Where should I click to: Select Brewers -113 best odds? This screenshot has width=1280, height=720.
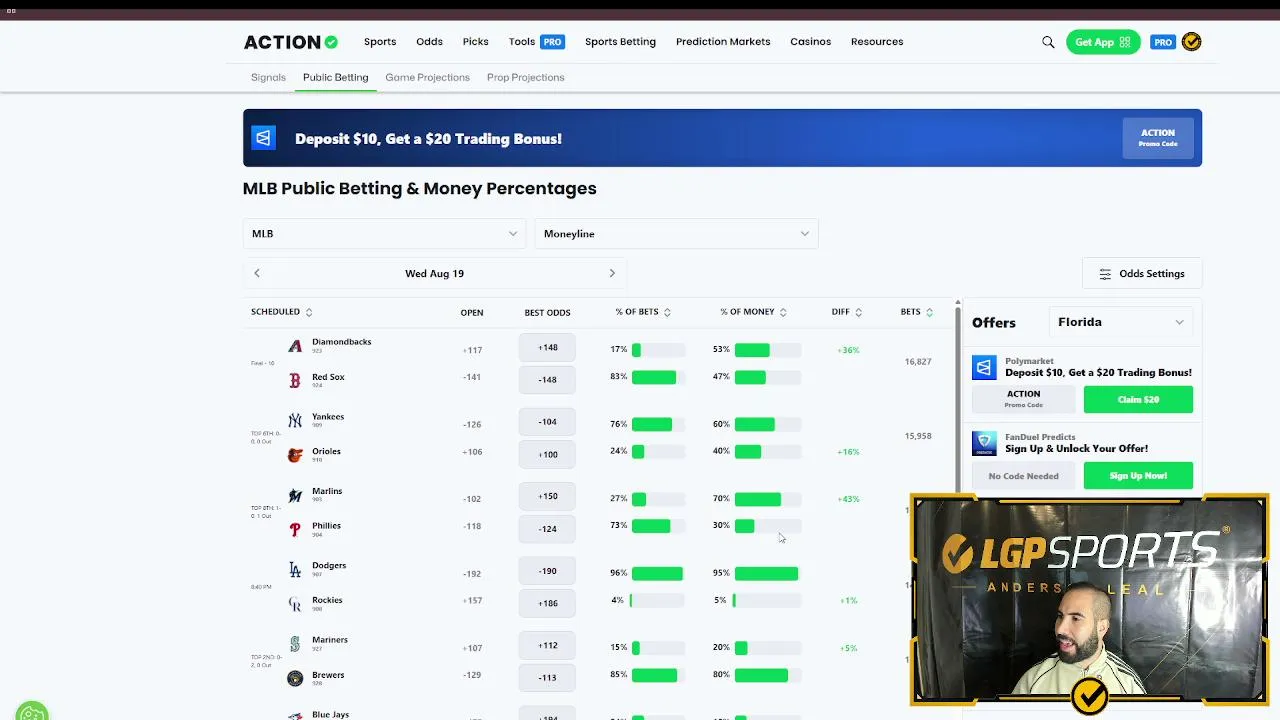pos(547,678)
